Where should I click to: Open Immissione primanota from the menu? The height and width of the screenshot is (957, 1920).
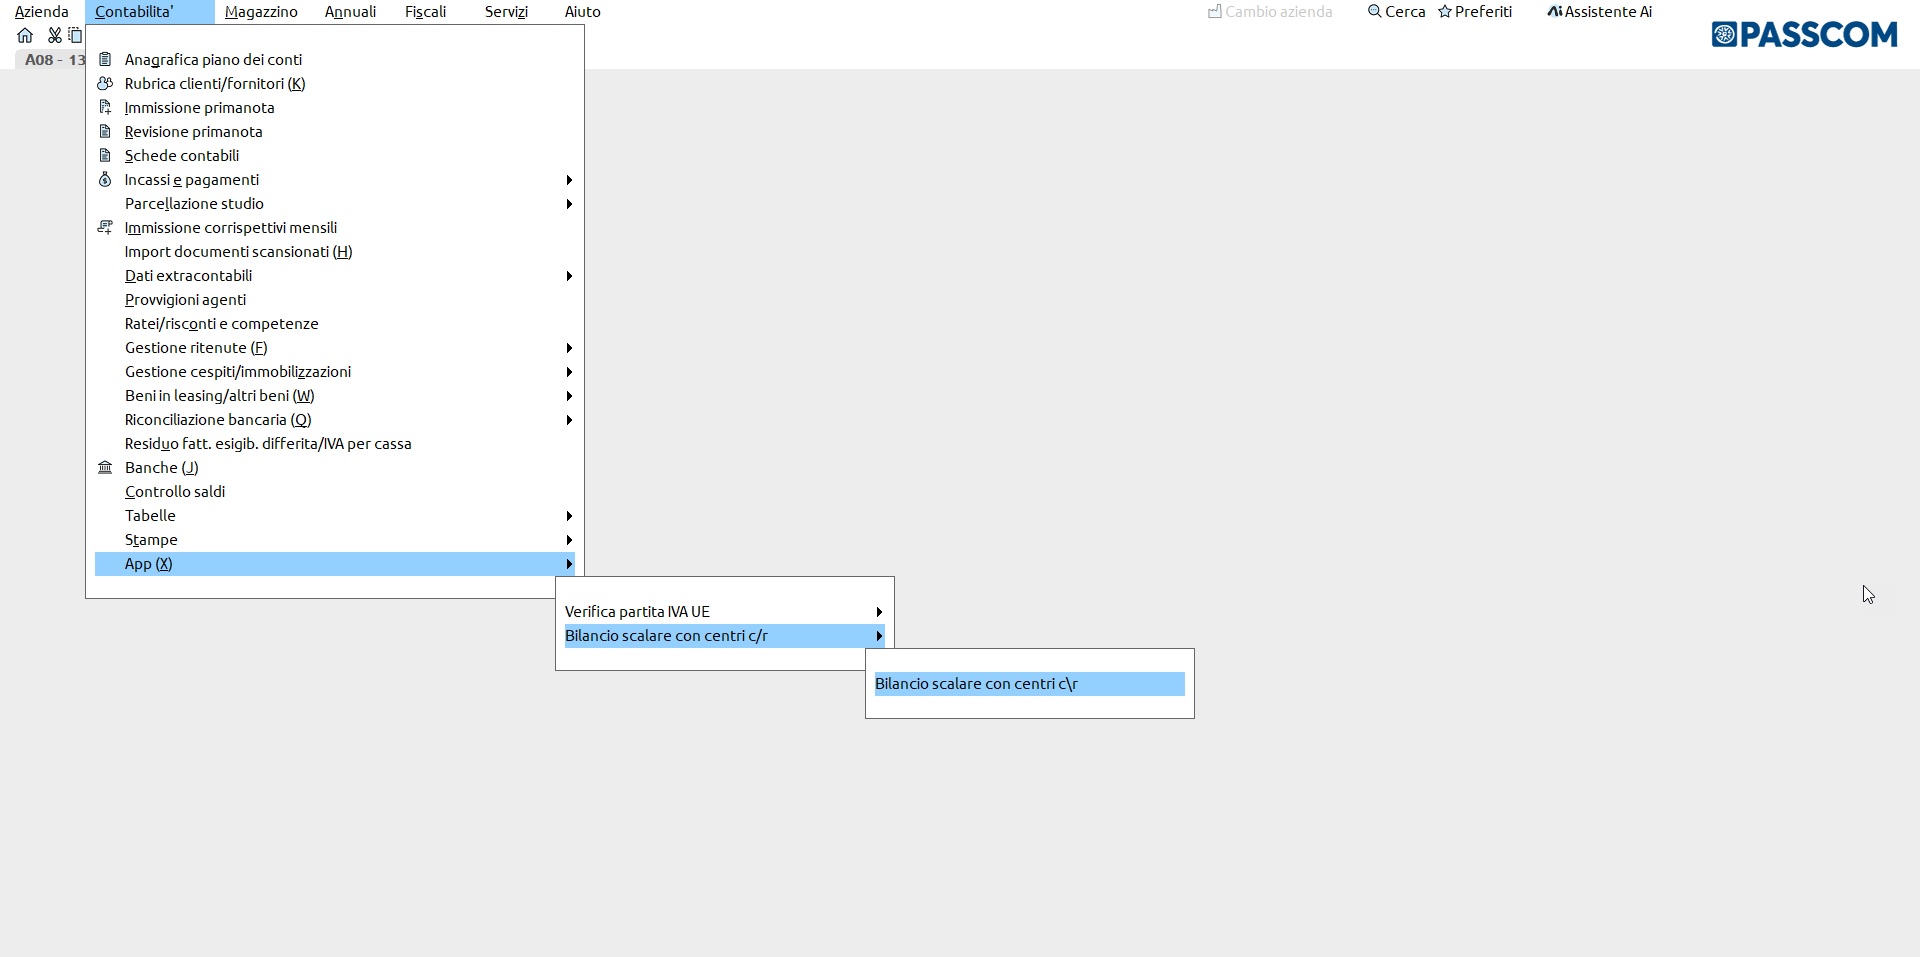[x=199, y=108]
